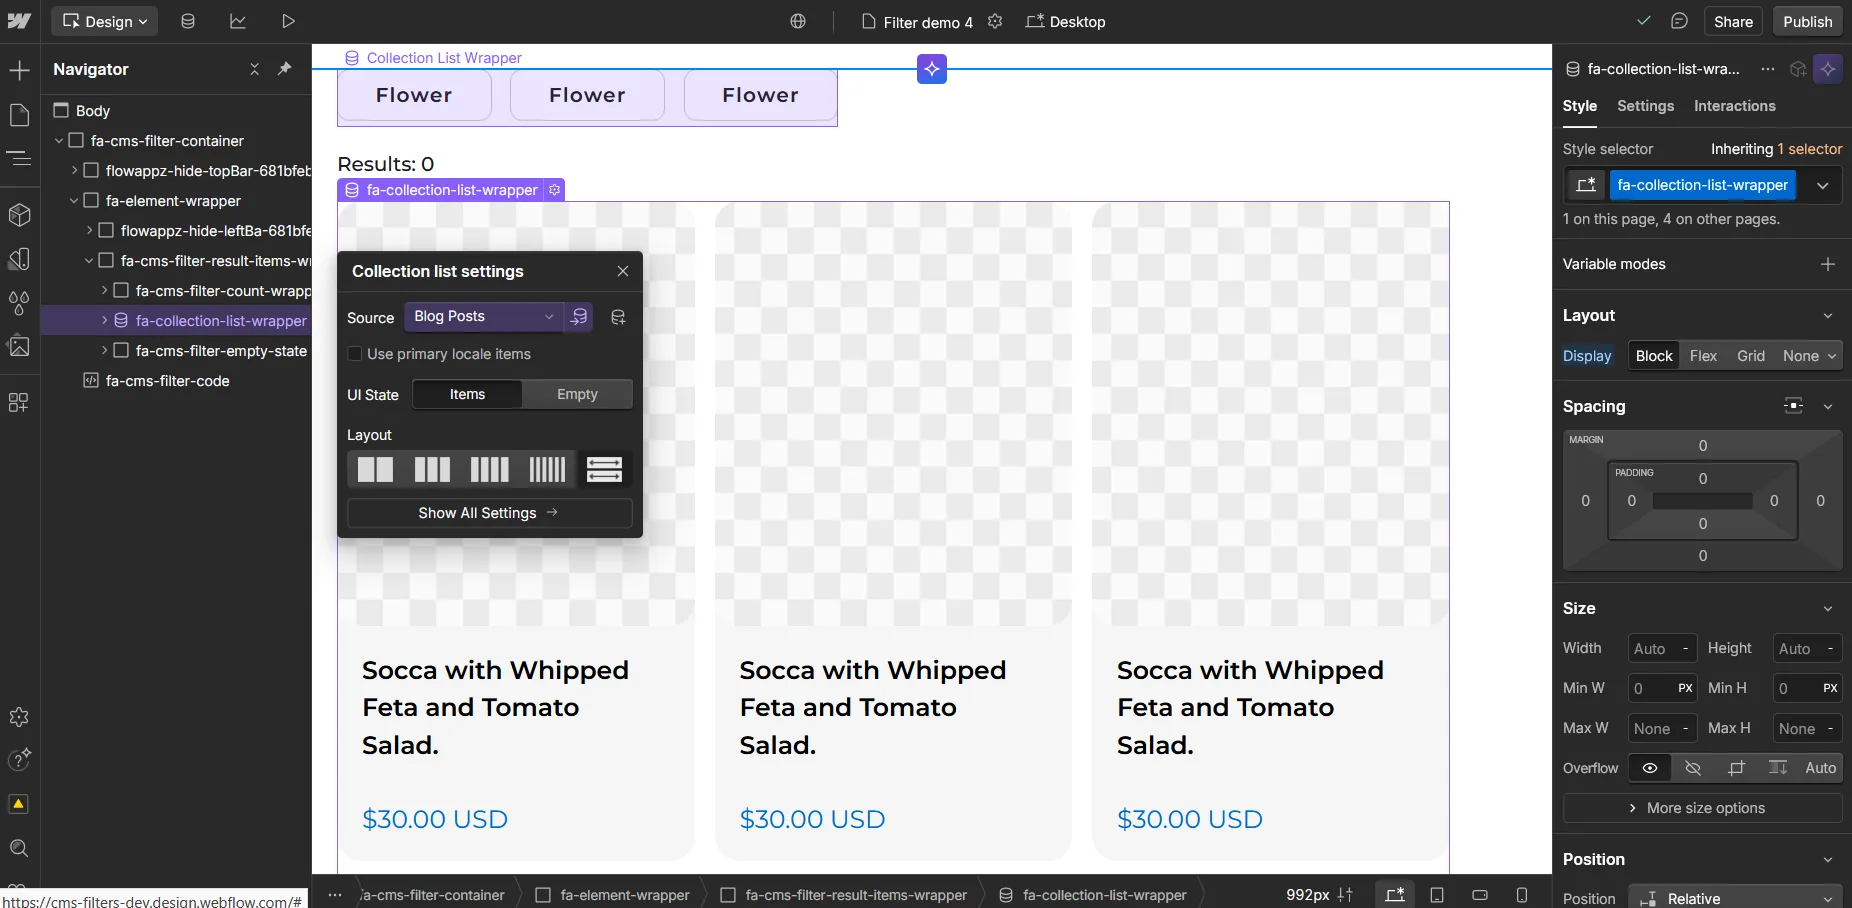The height and width of the screenshot is (908, 1852).
Task: Toggle Use primary locale items checkbox
Action: pos(355,354)
